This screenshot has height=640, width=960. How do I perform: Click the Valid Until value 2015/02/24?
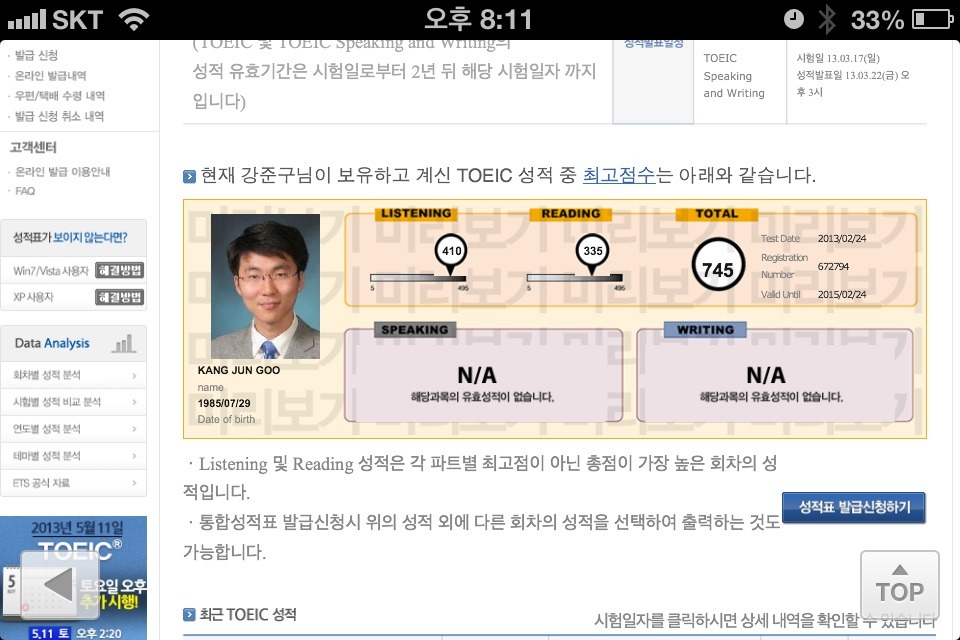click(842, 295)
